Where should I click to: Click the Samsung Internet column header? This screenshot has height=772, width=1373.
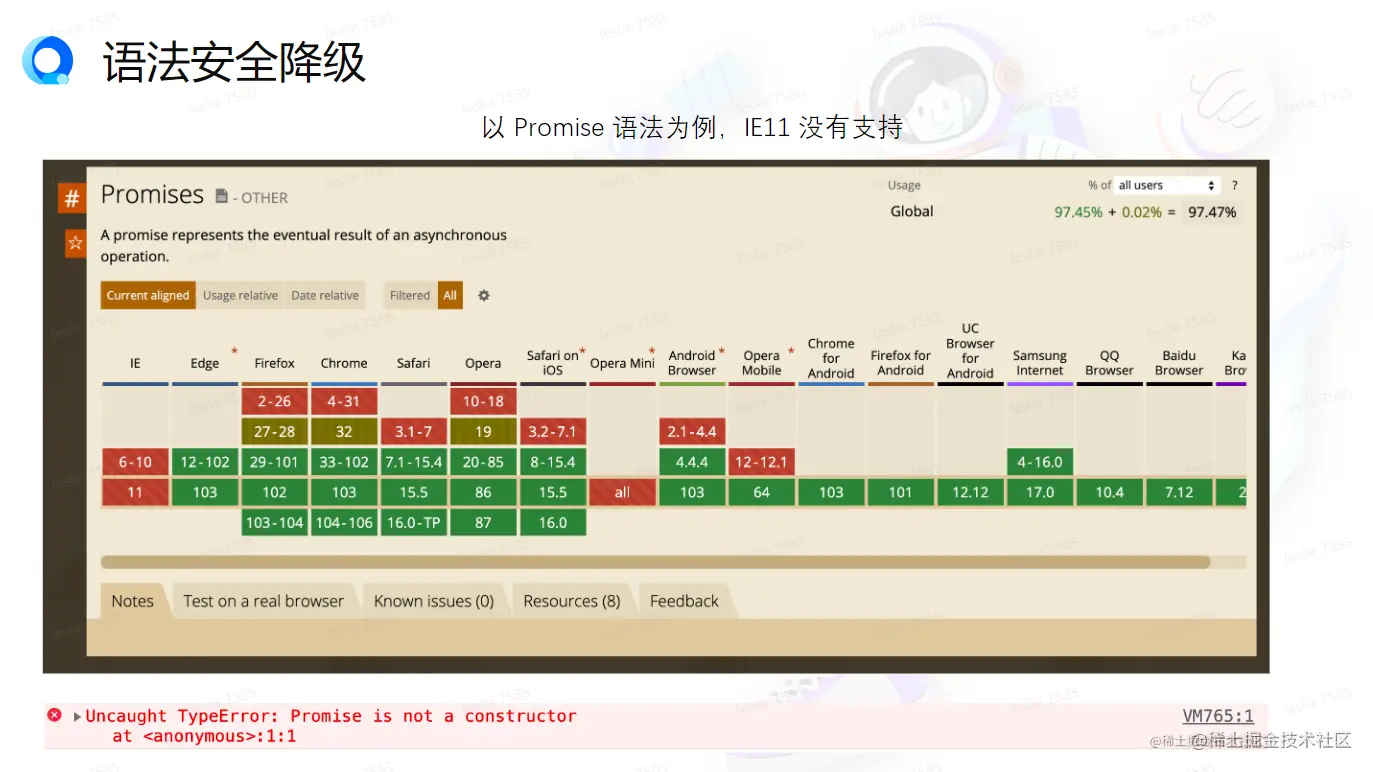coord(1040,363)
